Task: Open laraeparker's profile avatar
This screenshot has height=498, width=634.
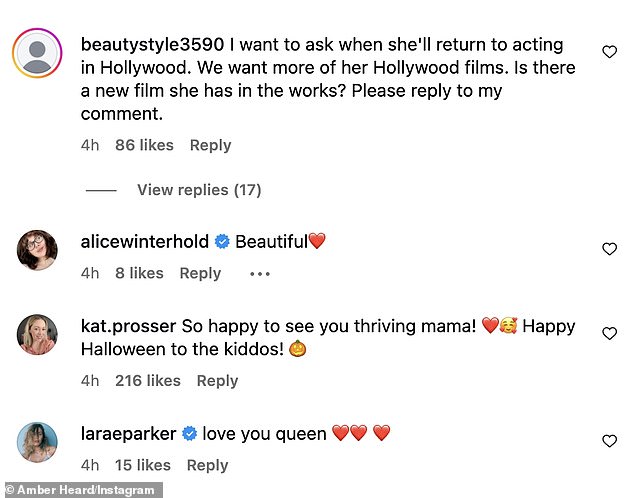Action: [37, 442]
